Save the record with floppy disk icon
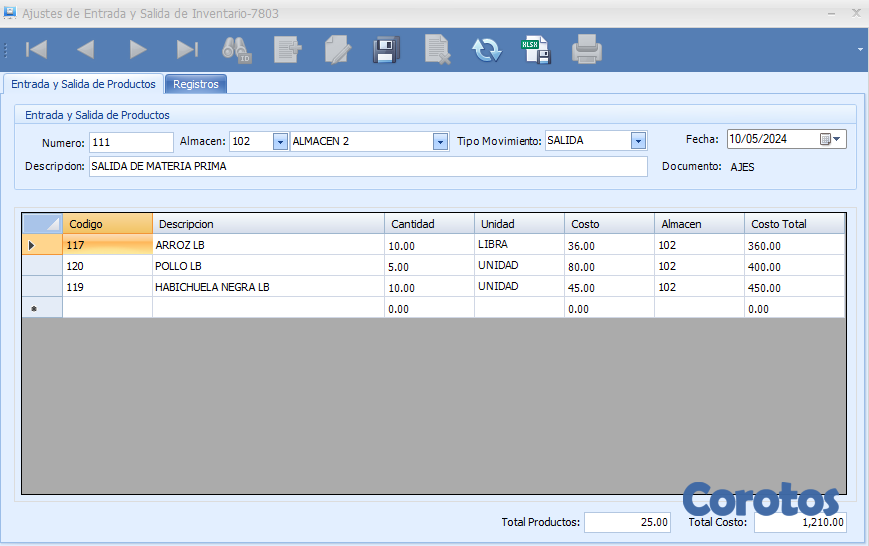This screenshot has width=869, height=546. click(x=387, y=49)
